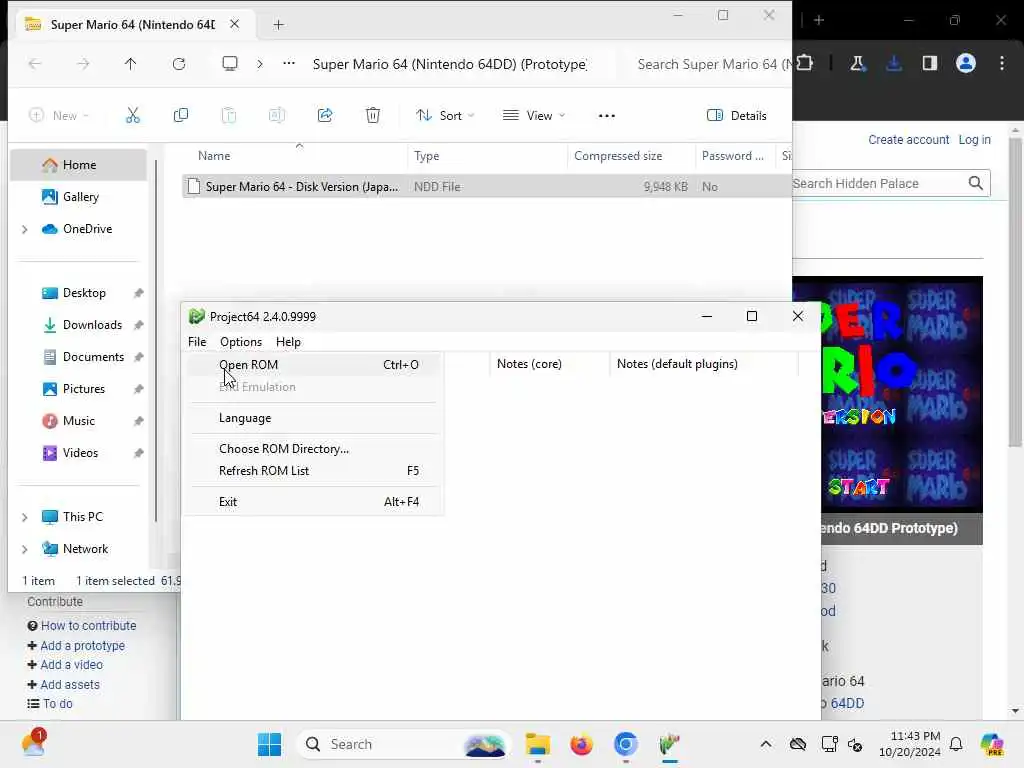This screenshot has height=768, width=1024.
Task: Click Log in link
Action: click(x=974, y=140)
